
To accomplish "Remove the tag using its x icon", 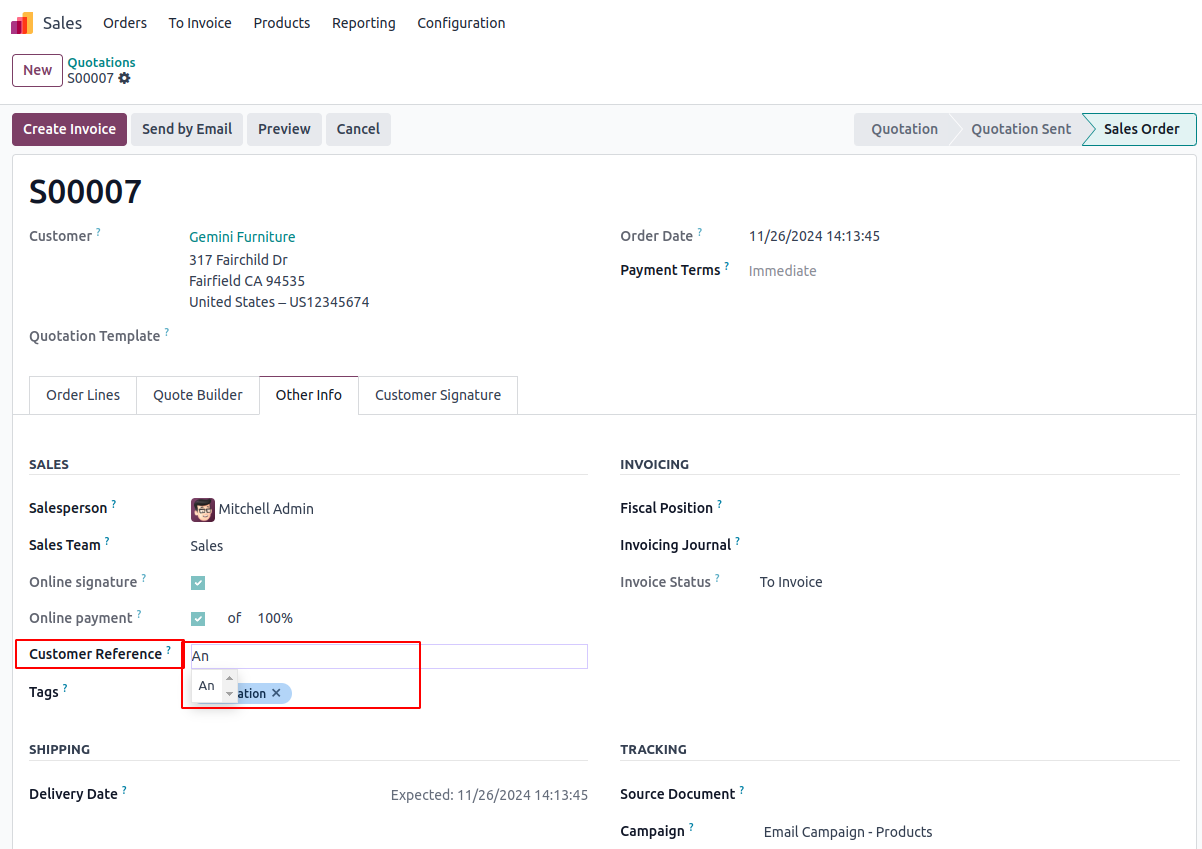I will (277, 693).
